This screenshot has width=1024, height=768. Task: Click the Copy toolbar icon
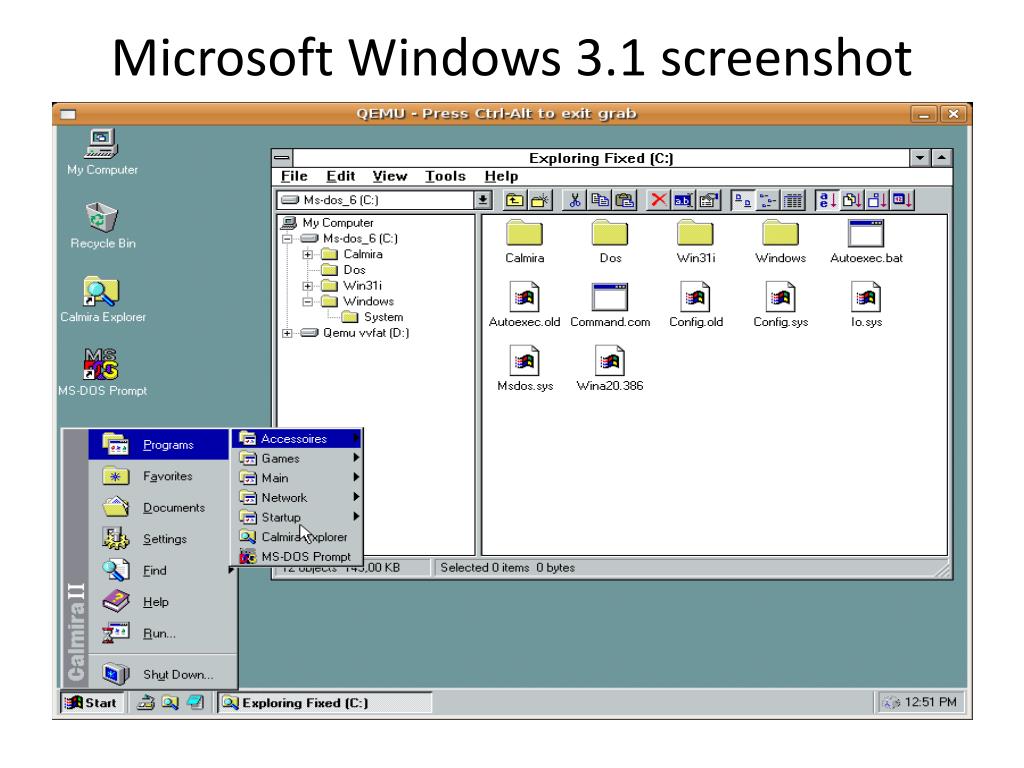[600, 200]
